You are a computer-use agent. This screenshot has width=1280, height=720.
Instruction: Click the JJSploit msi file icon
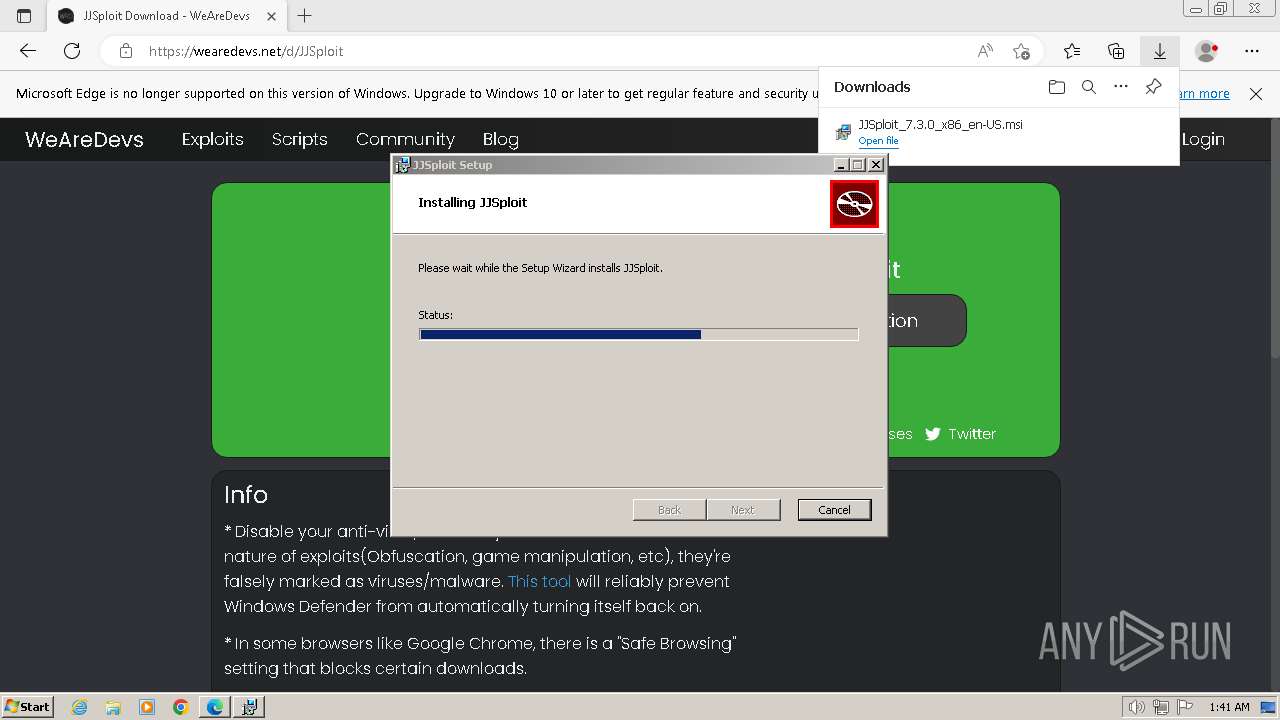[x=844, y=132]
